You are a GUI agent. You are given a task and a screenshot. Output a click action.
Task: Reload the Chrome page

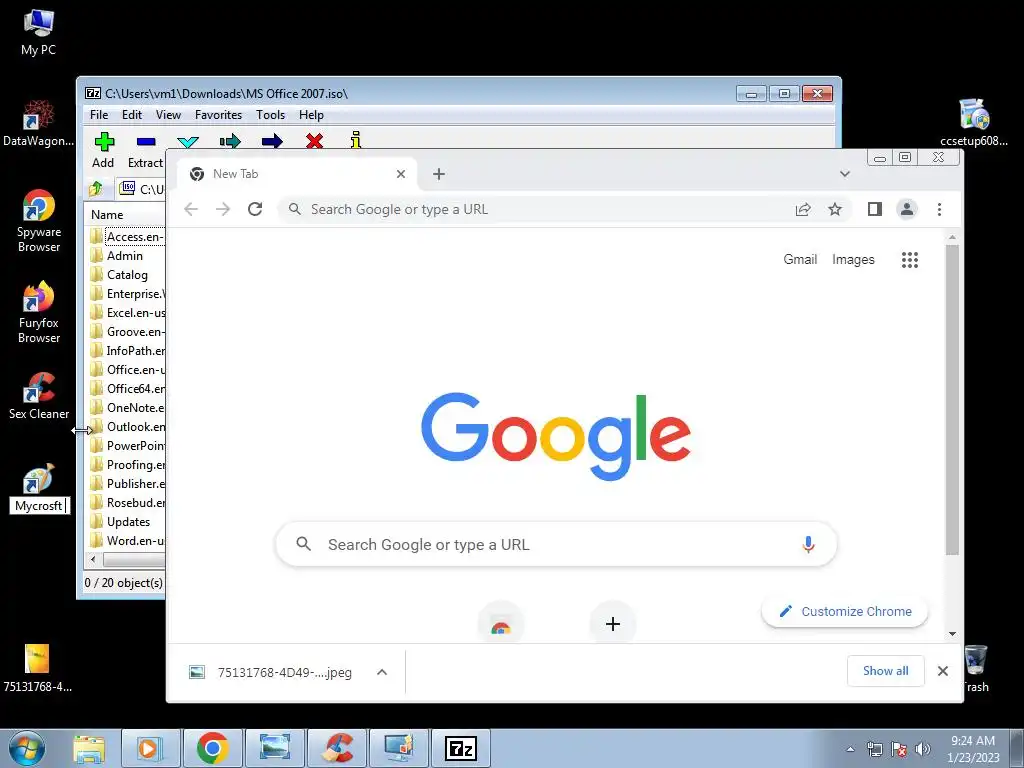click(255, 209)
